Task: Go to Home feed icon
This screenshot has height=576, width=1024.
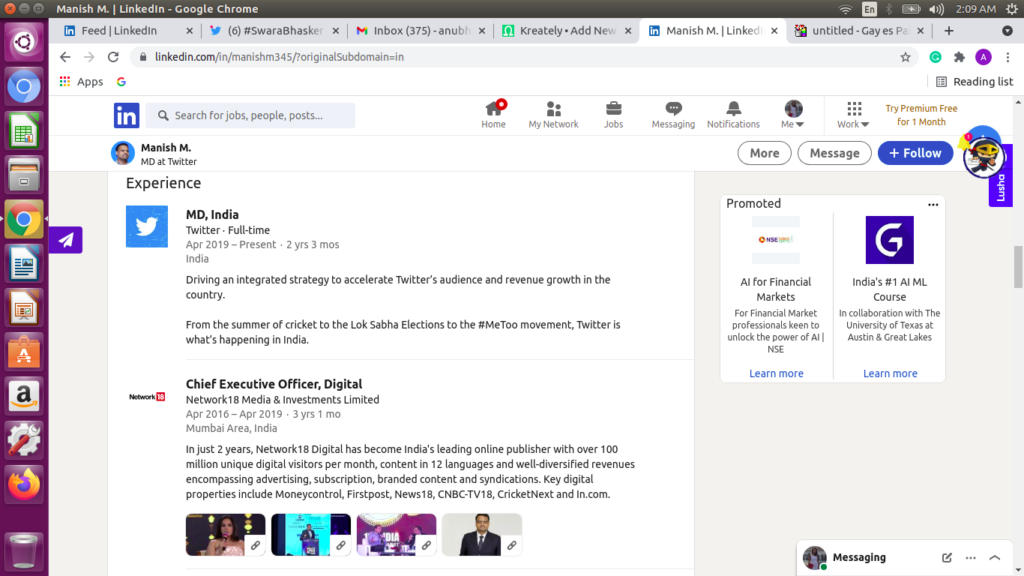Action: pyautogui.click(x=493, y=115)
